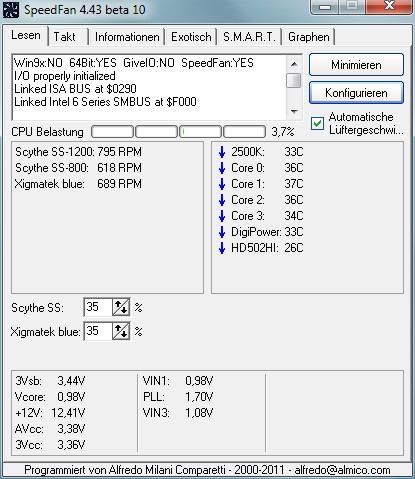
Task: Close the SpeedFan window
Action: (389, 6)
